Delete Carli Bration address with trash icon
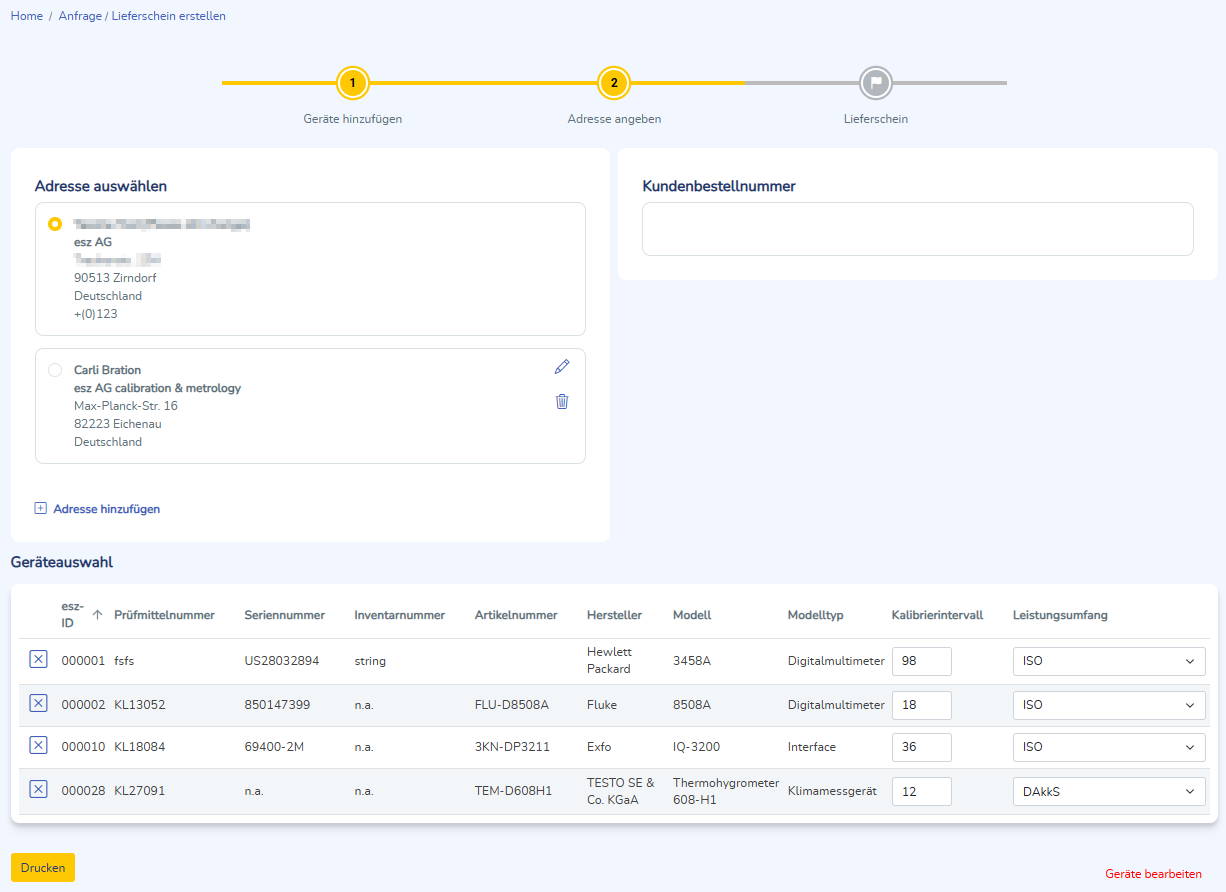This screenshot has height=892, width=1226. click(561, 402)
